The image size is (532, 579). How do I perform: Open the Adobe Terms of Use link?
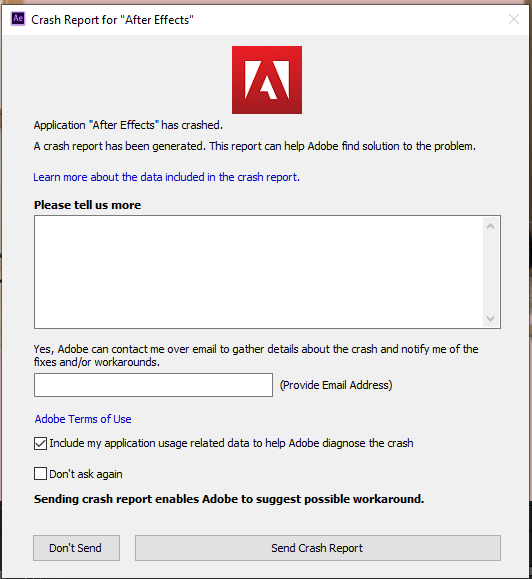pyautogui.click(x=83, y=419)
